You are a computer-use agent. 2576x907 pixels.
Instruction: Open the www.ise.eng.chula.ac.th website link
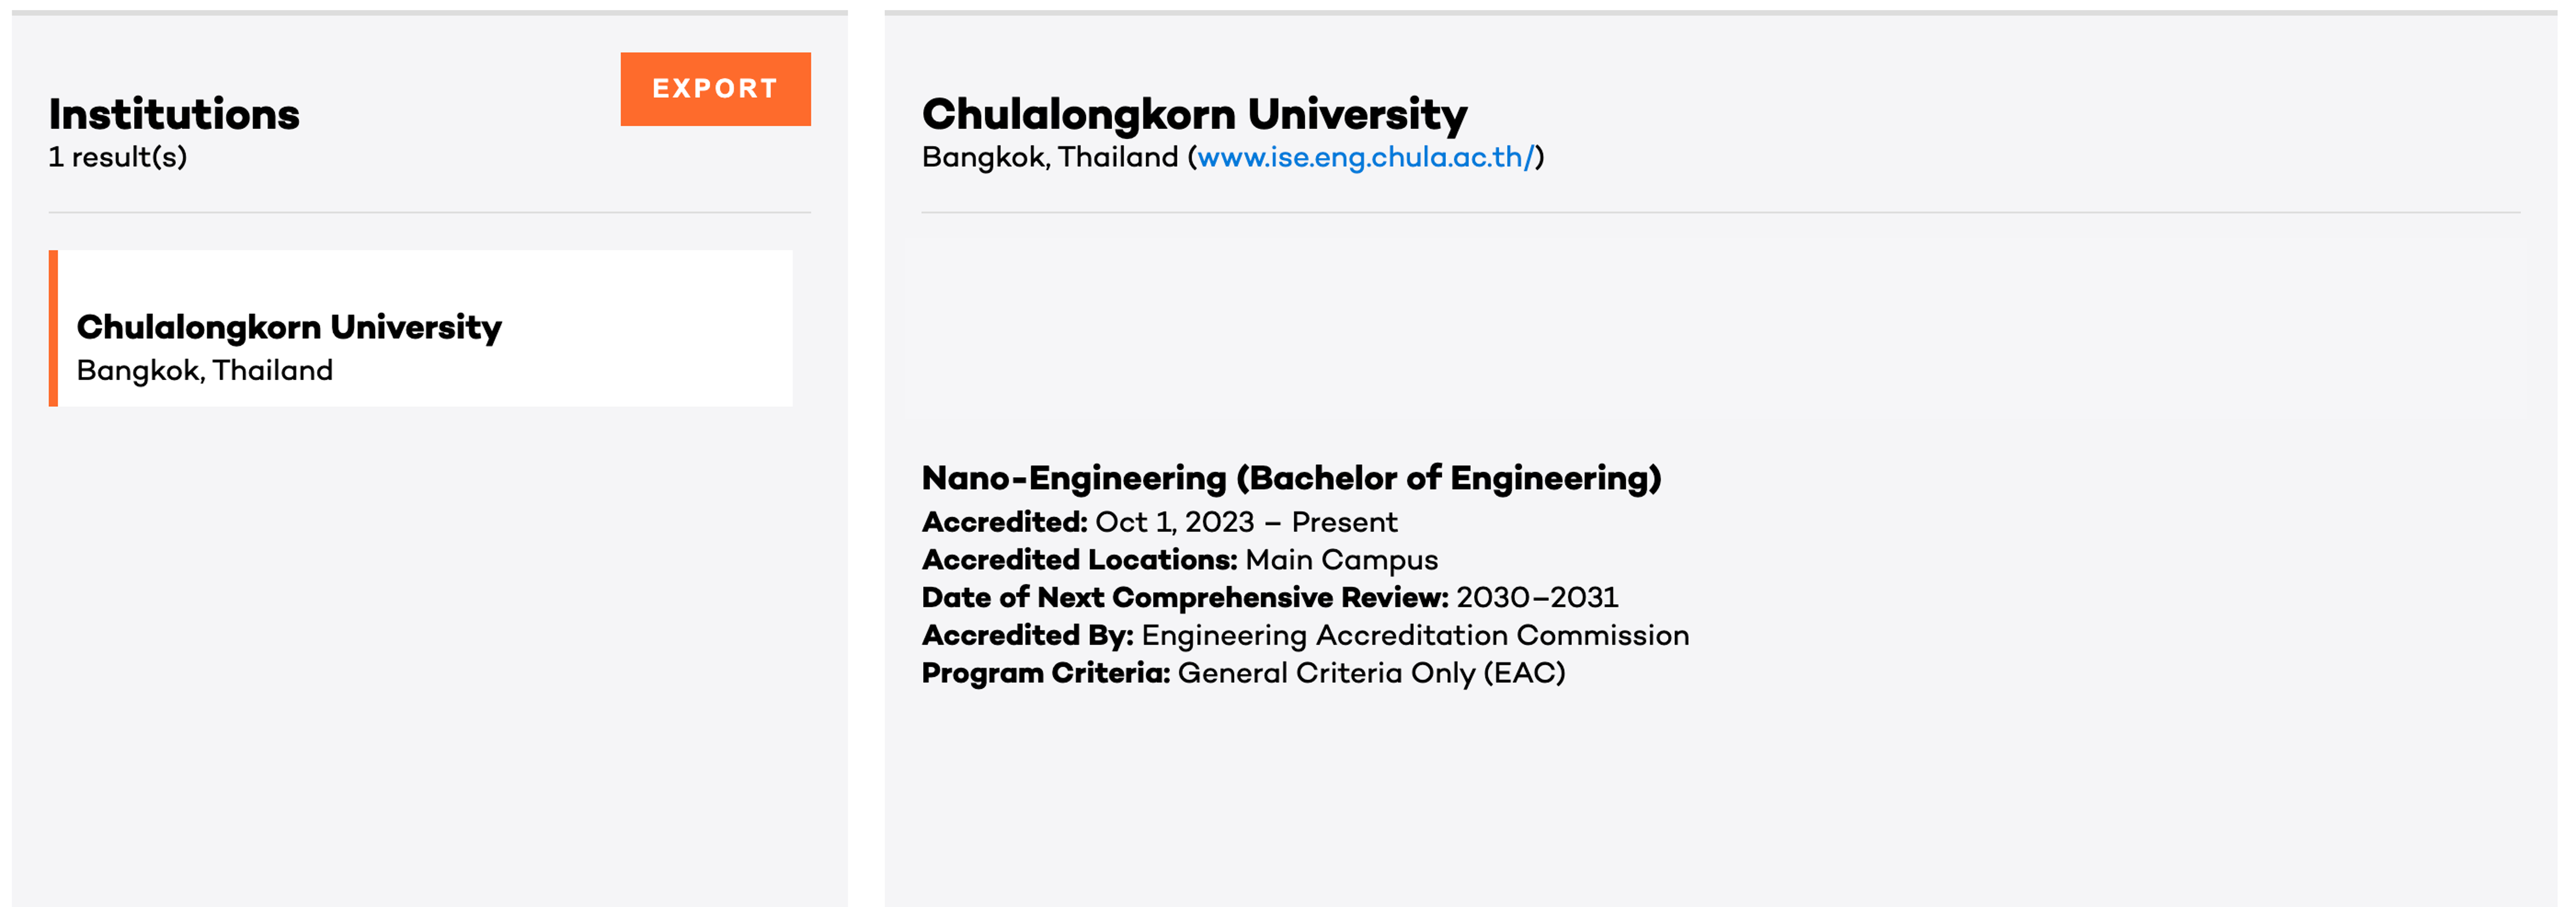1364,157
